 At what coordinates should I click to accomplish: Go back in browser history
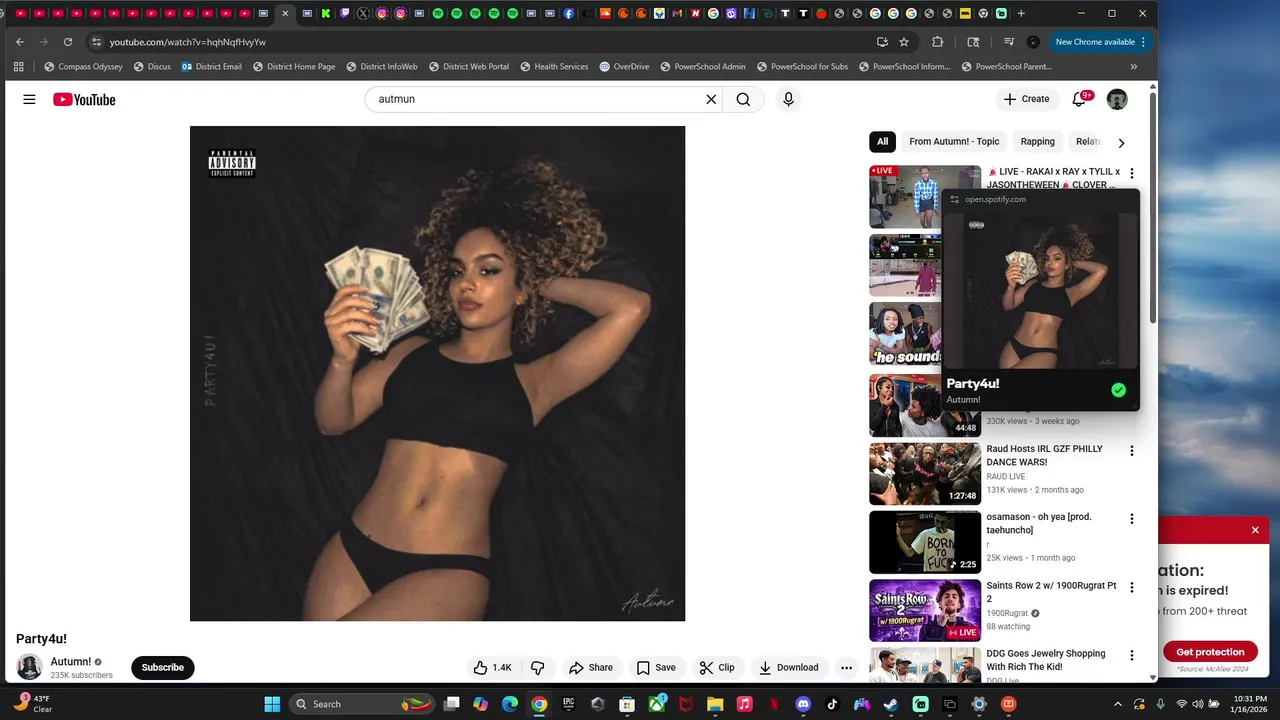[20, 42]
